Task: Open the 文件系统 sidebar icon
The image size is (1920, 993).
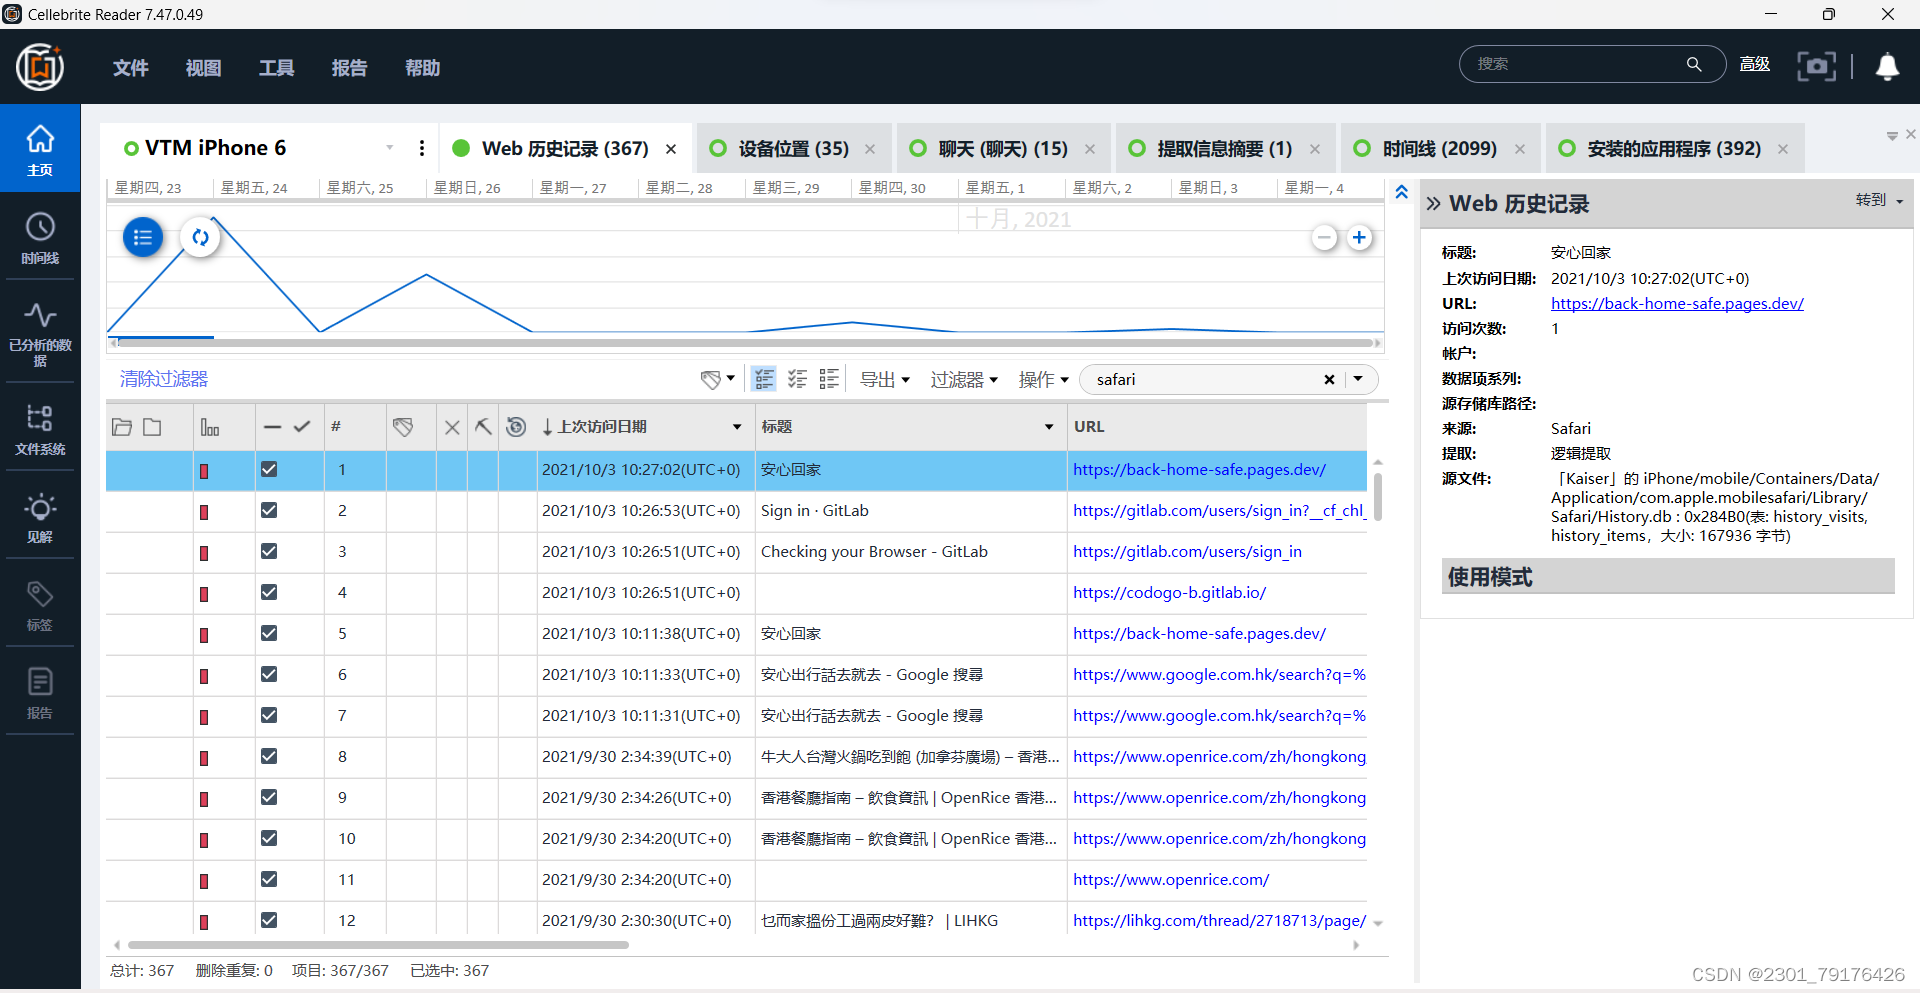Action: [40, 429]
